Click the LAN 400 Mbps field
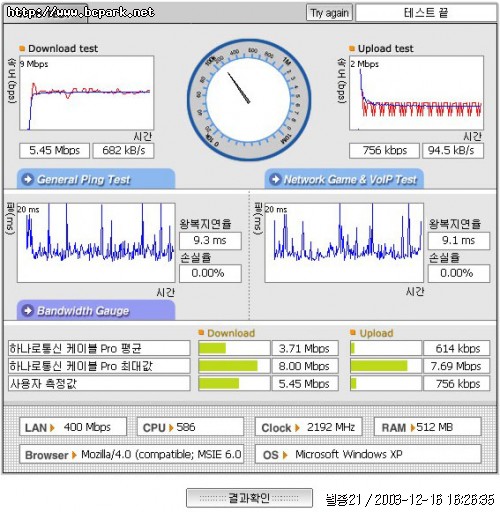Viewport: 500px width, 512px height. tap(73, 427)
